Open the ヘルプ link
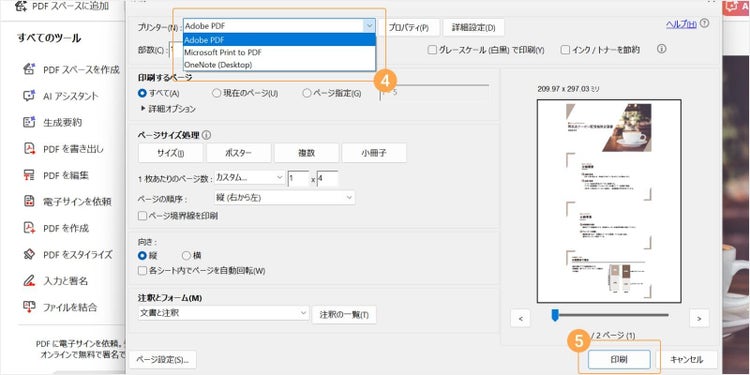Viewport: 750px width, 375px height. (x=681, y=24)
